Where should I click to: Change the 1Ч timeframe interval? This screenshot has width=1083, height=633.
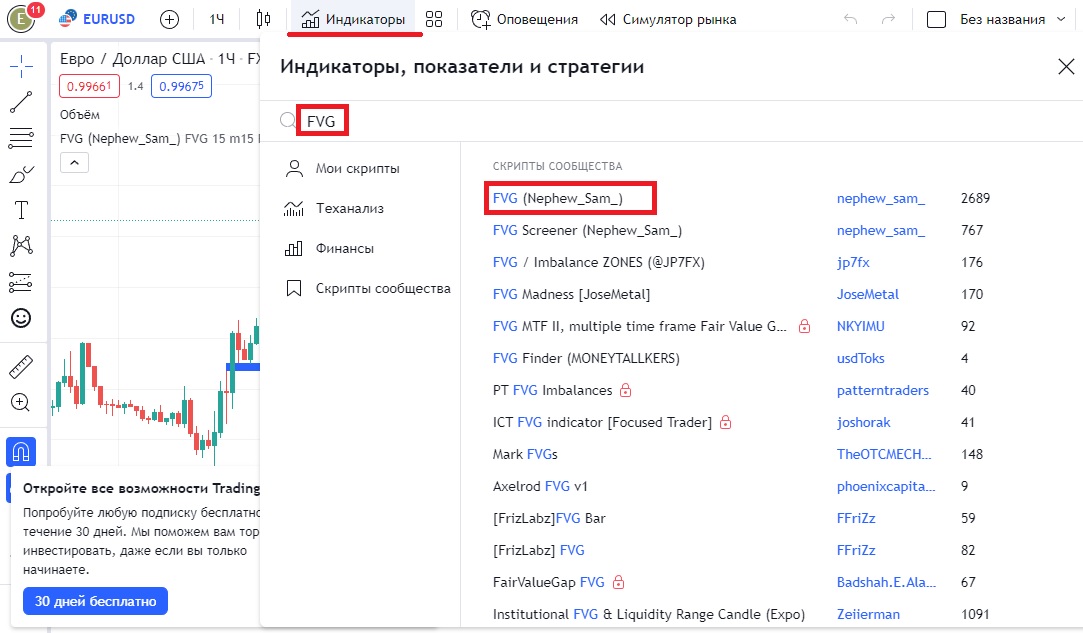tap(217, 19)
